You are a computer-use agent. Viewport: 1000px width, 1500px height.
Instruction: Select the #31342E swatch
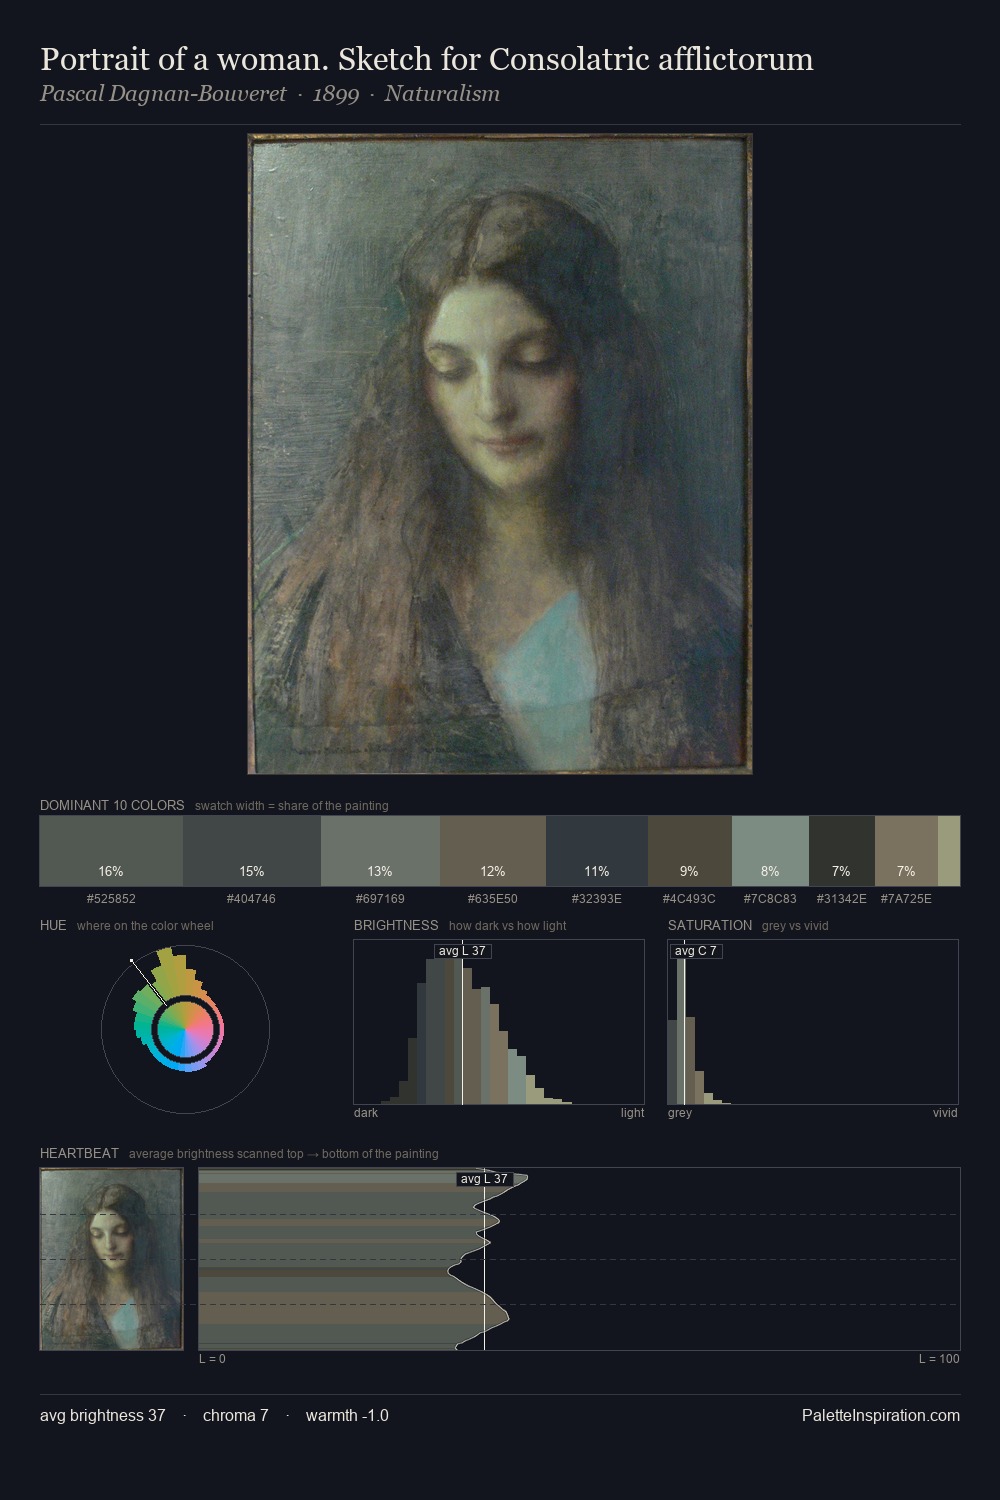(842, 851)
